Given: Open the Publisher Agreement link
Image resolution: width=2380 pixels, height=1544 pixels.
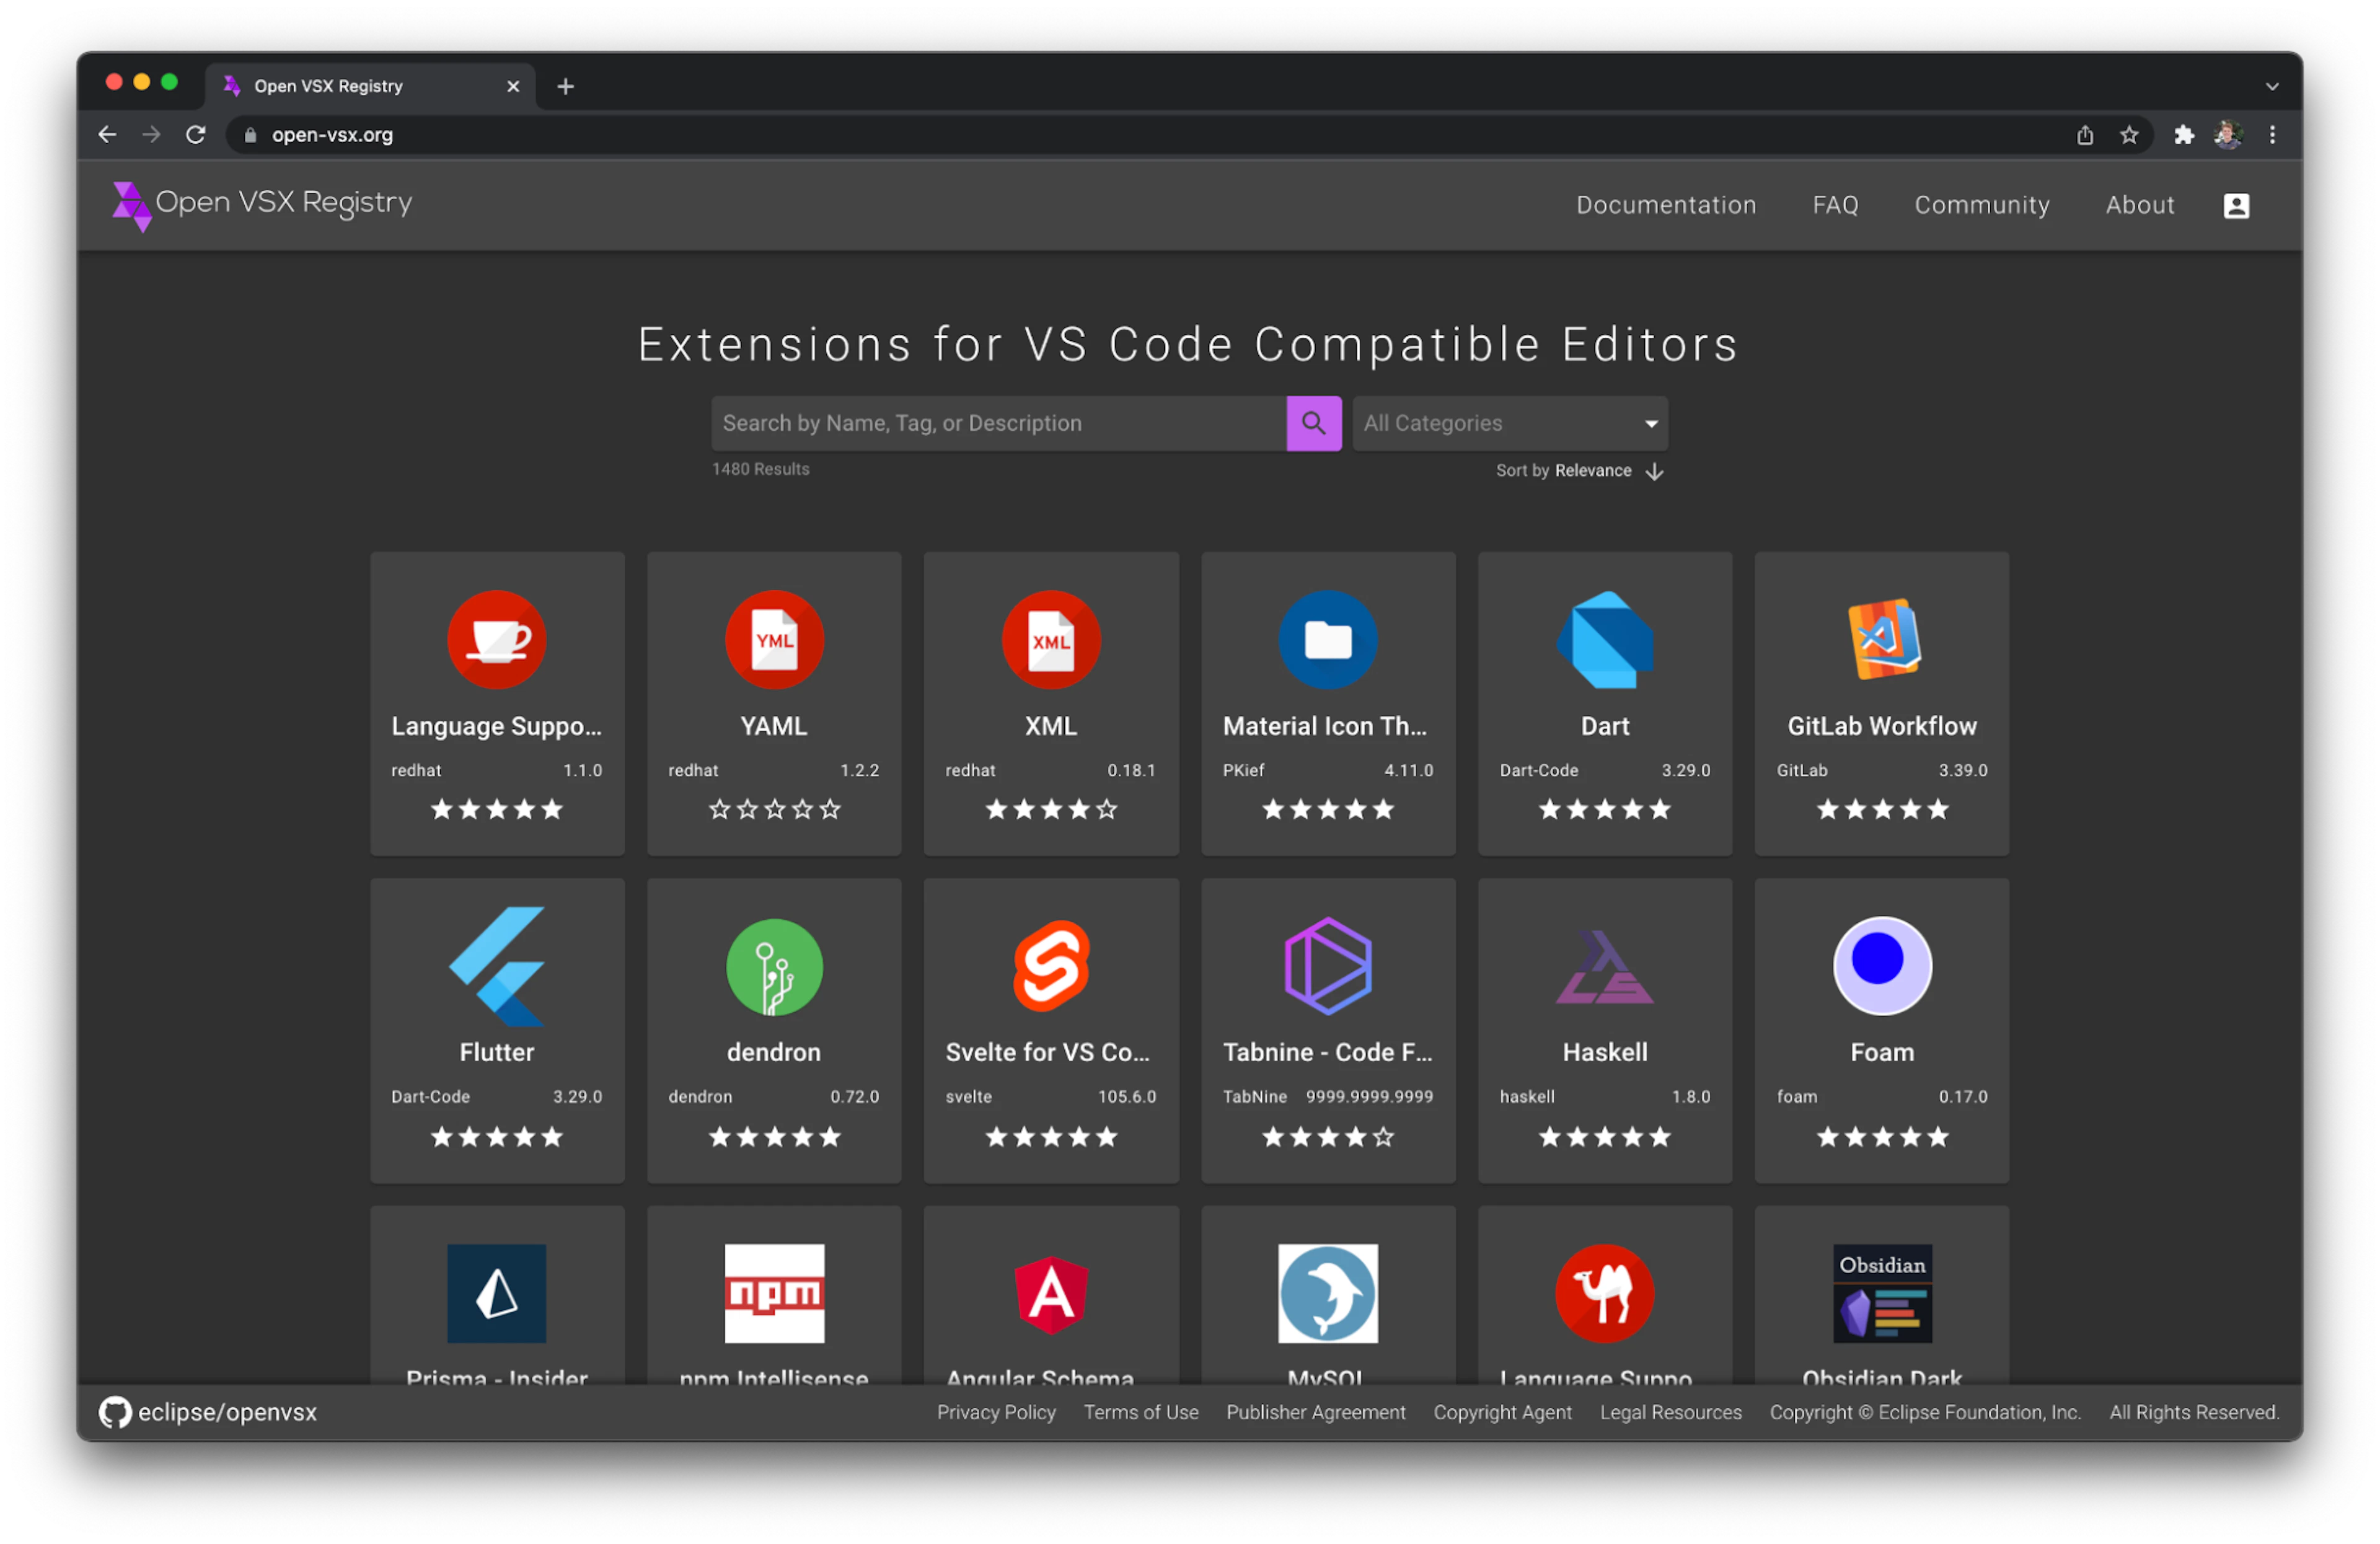Looking at the screenshot, I should pyautogui.click(x=1316, y=1412).
